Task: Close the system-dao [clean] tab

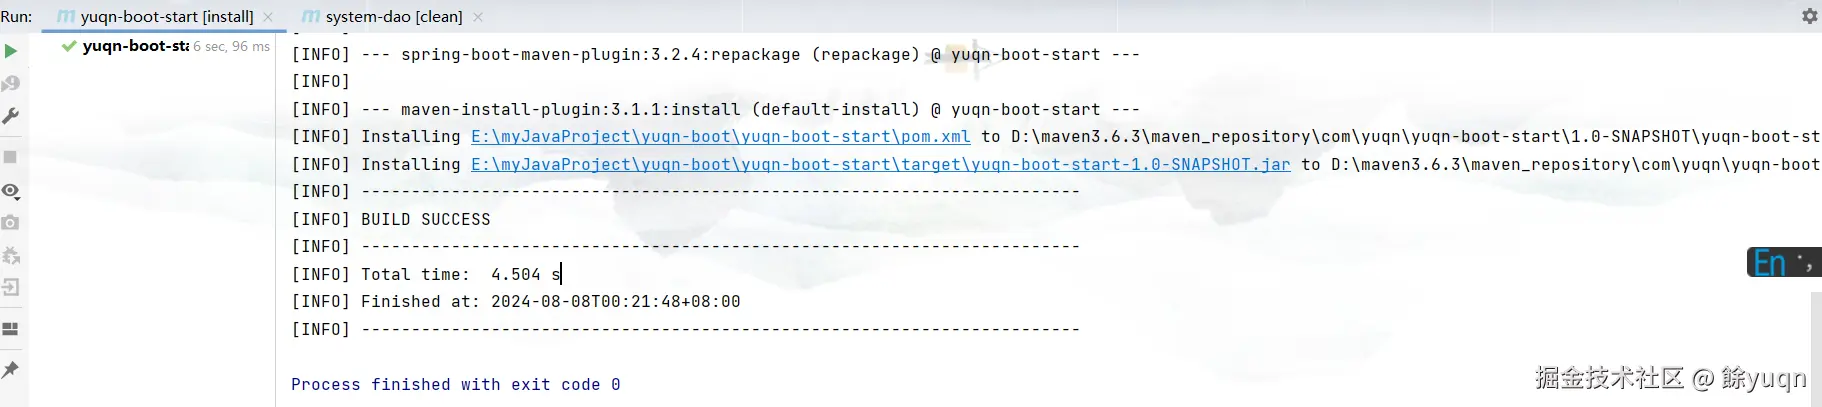Action: 478,17
